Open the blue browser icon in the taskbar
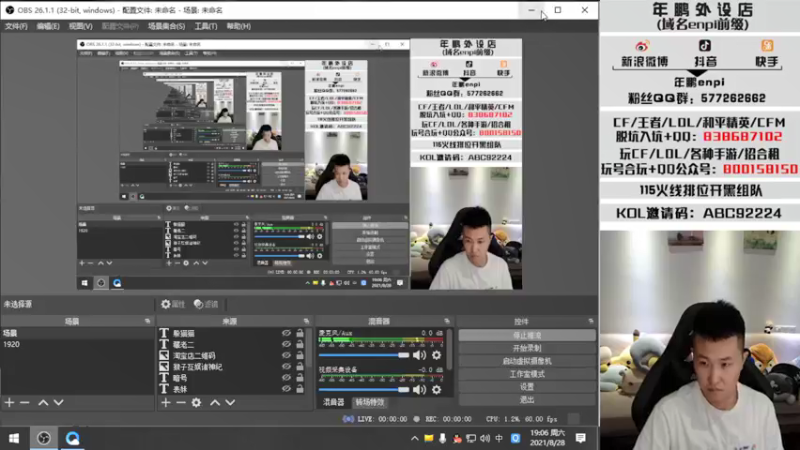Screen dimensions: 800x450 pos(72,438)
